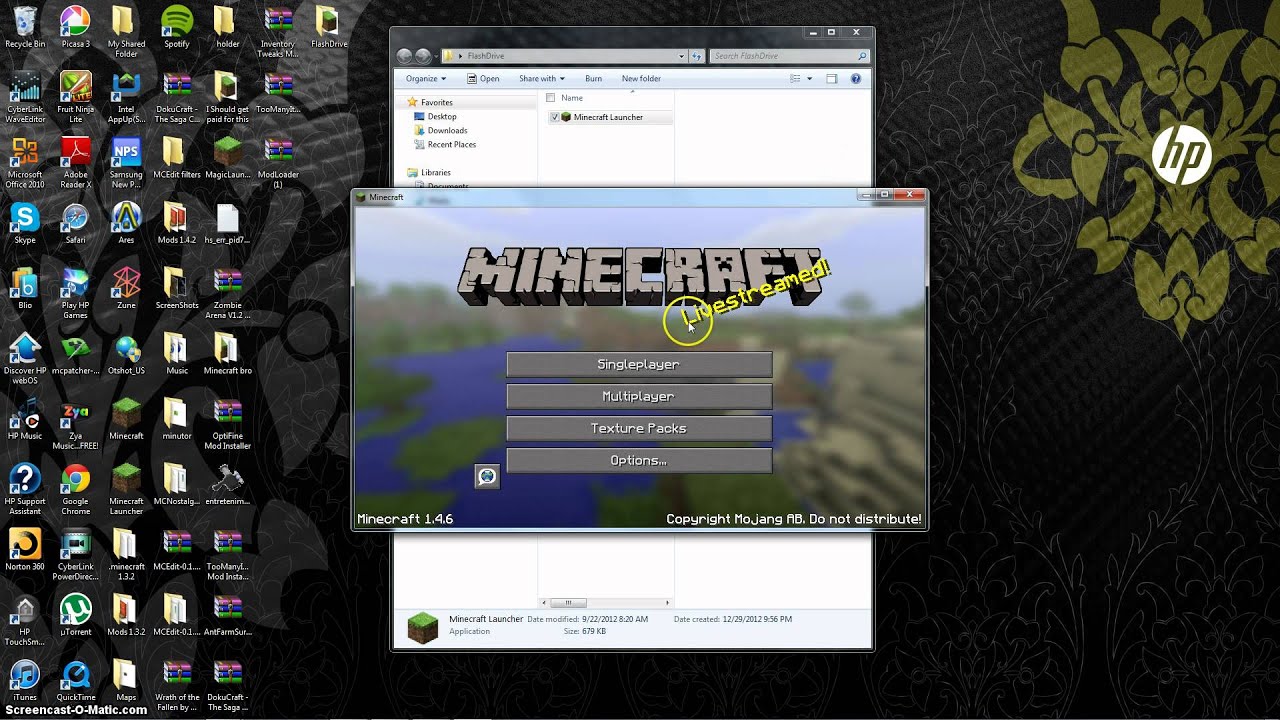
Task: Click Open in the Explorer toolbar
Action: tap(483, 78)
